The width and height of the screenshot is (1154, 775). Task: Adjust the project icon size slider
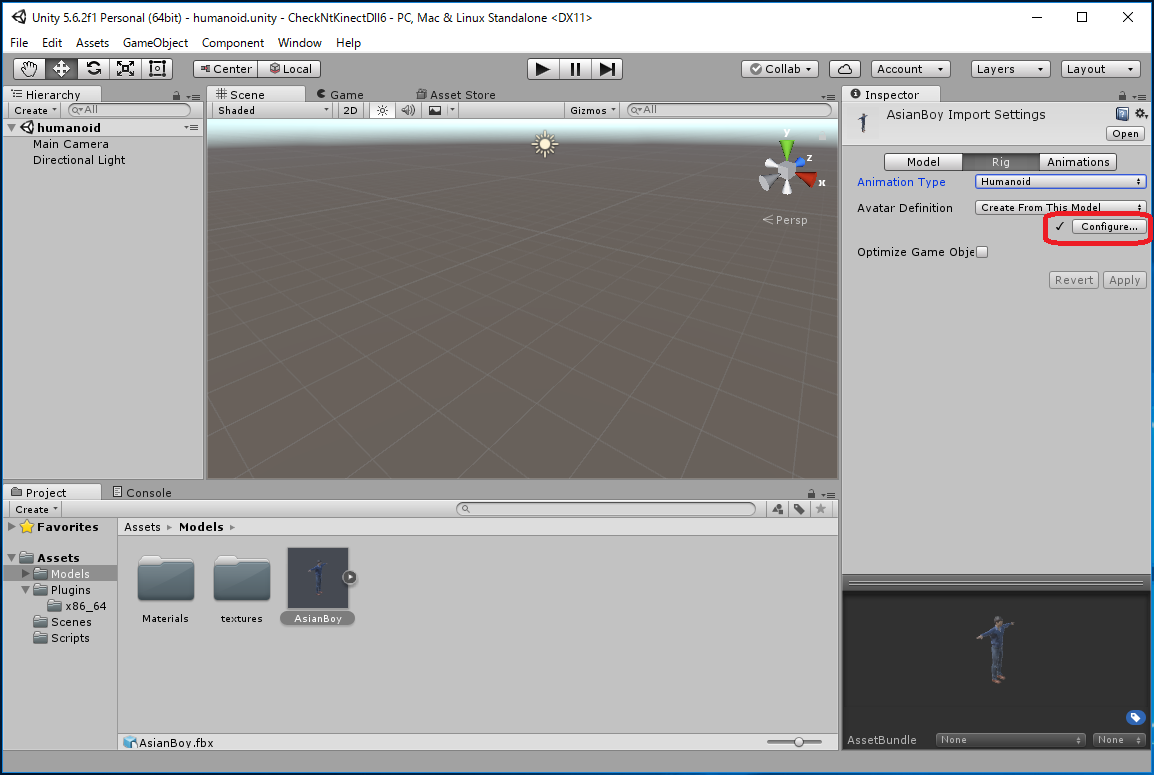[x=798, y=742]
